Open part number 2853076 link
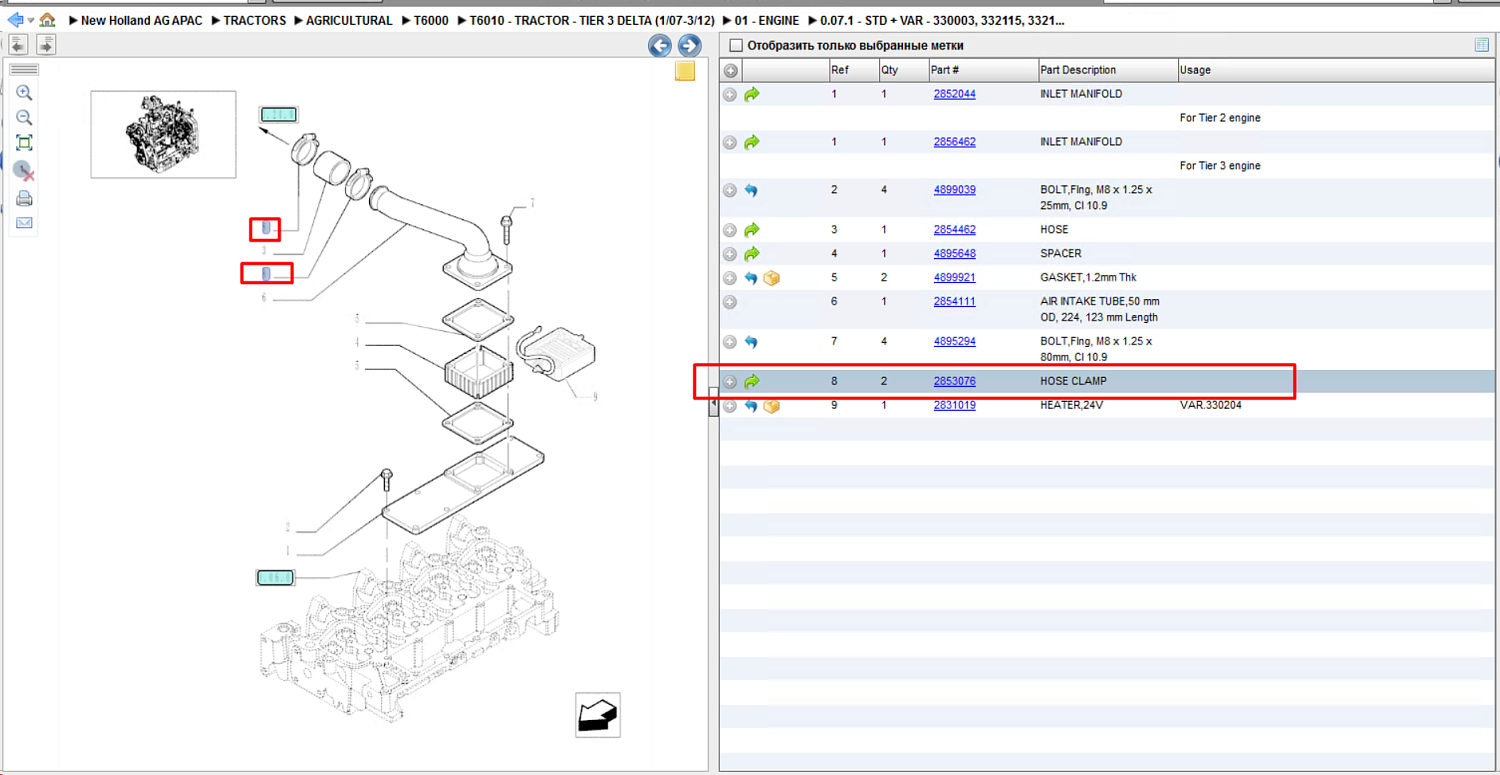This screenshot has height=775, width=1500. click(x=955, y=382)
